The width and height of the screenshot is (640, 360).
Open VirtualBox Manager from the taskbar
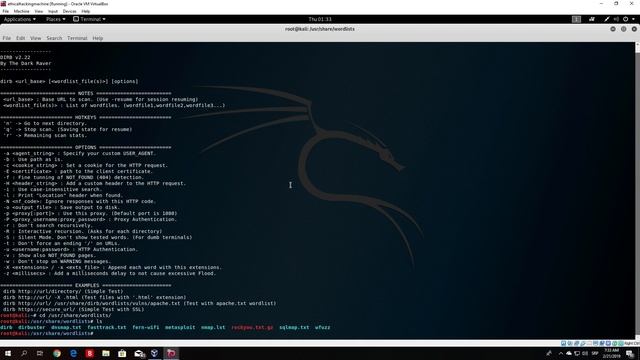pyautogui.click(x=155, y=353)
